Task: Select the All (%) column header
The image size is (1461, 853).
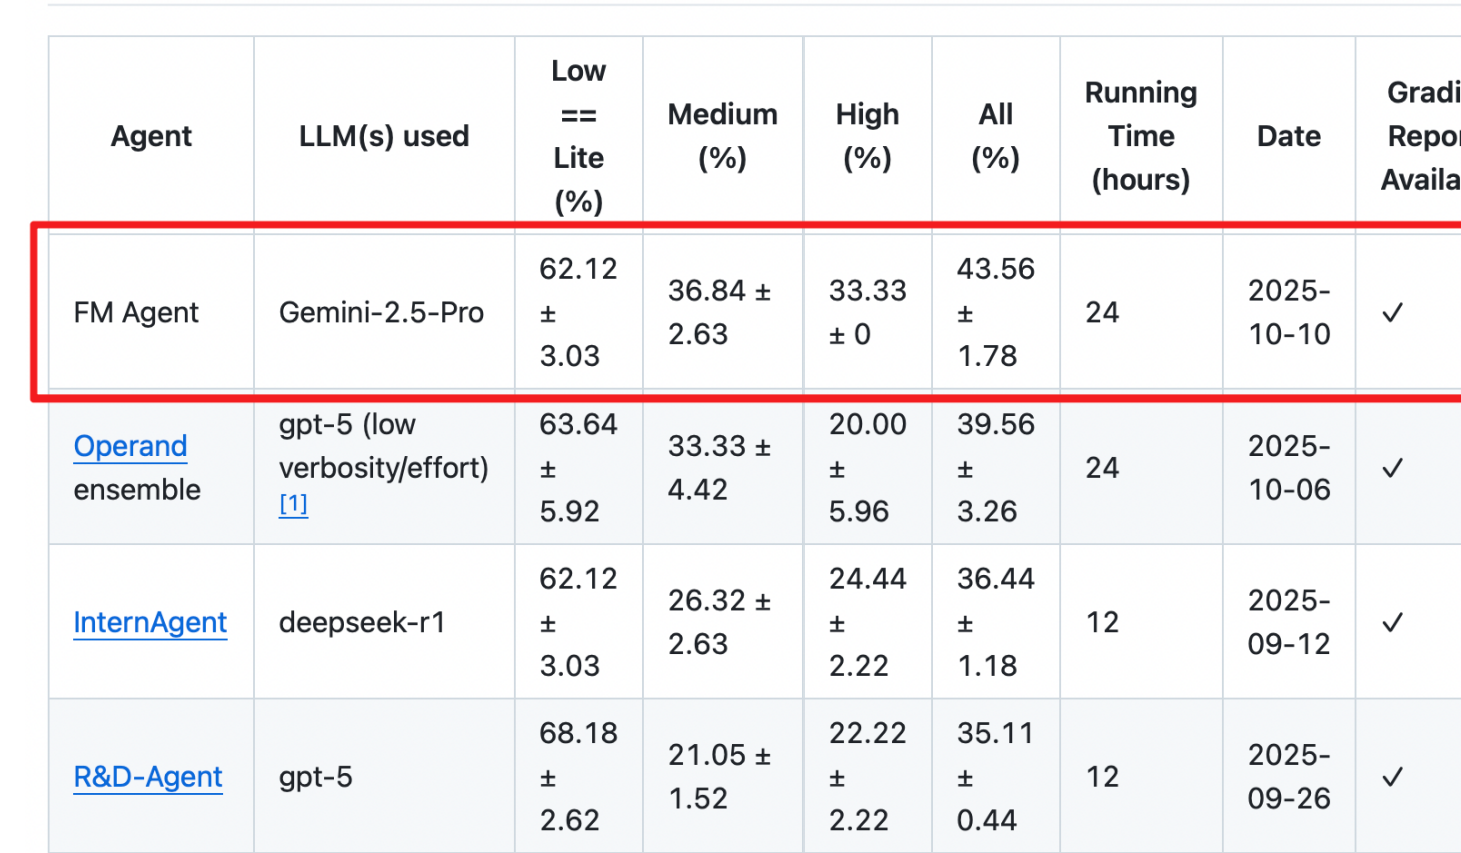Action: (995, 136)
